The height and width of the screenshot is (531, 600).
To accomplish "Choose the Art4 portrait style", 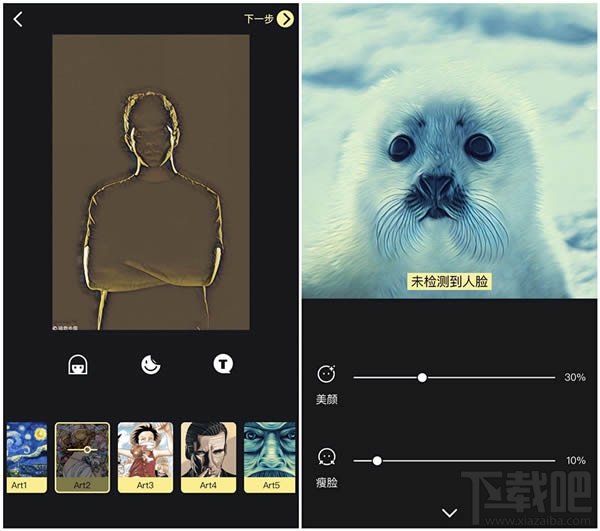I will (209, 457).
